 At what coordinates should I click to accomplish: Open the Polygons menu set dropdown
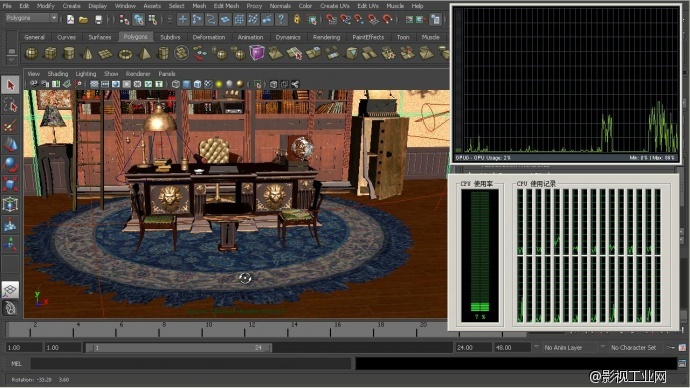click(32, 18)
